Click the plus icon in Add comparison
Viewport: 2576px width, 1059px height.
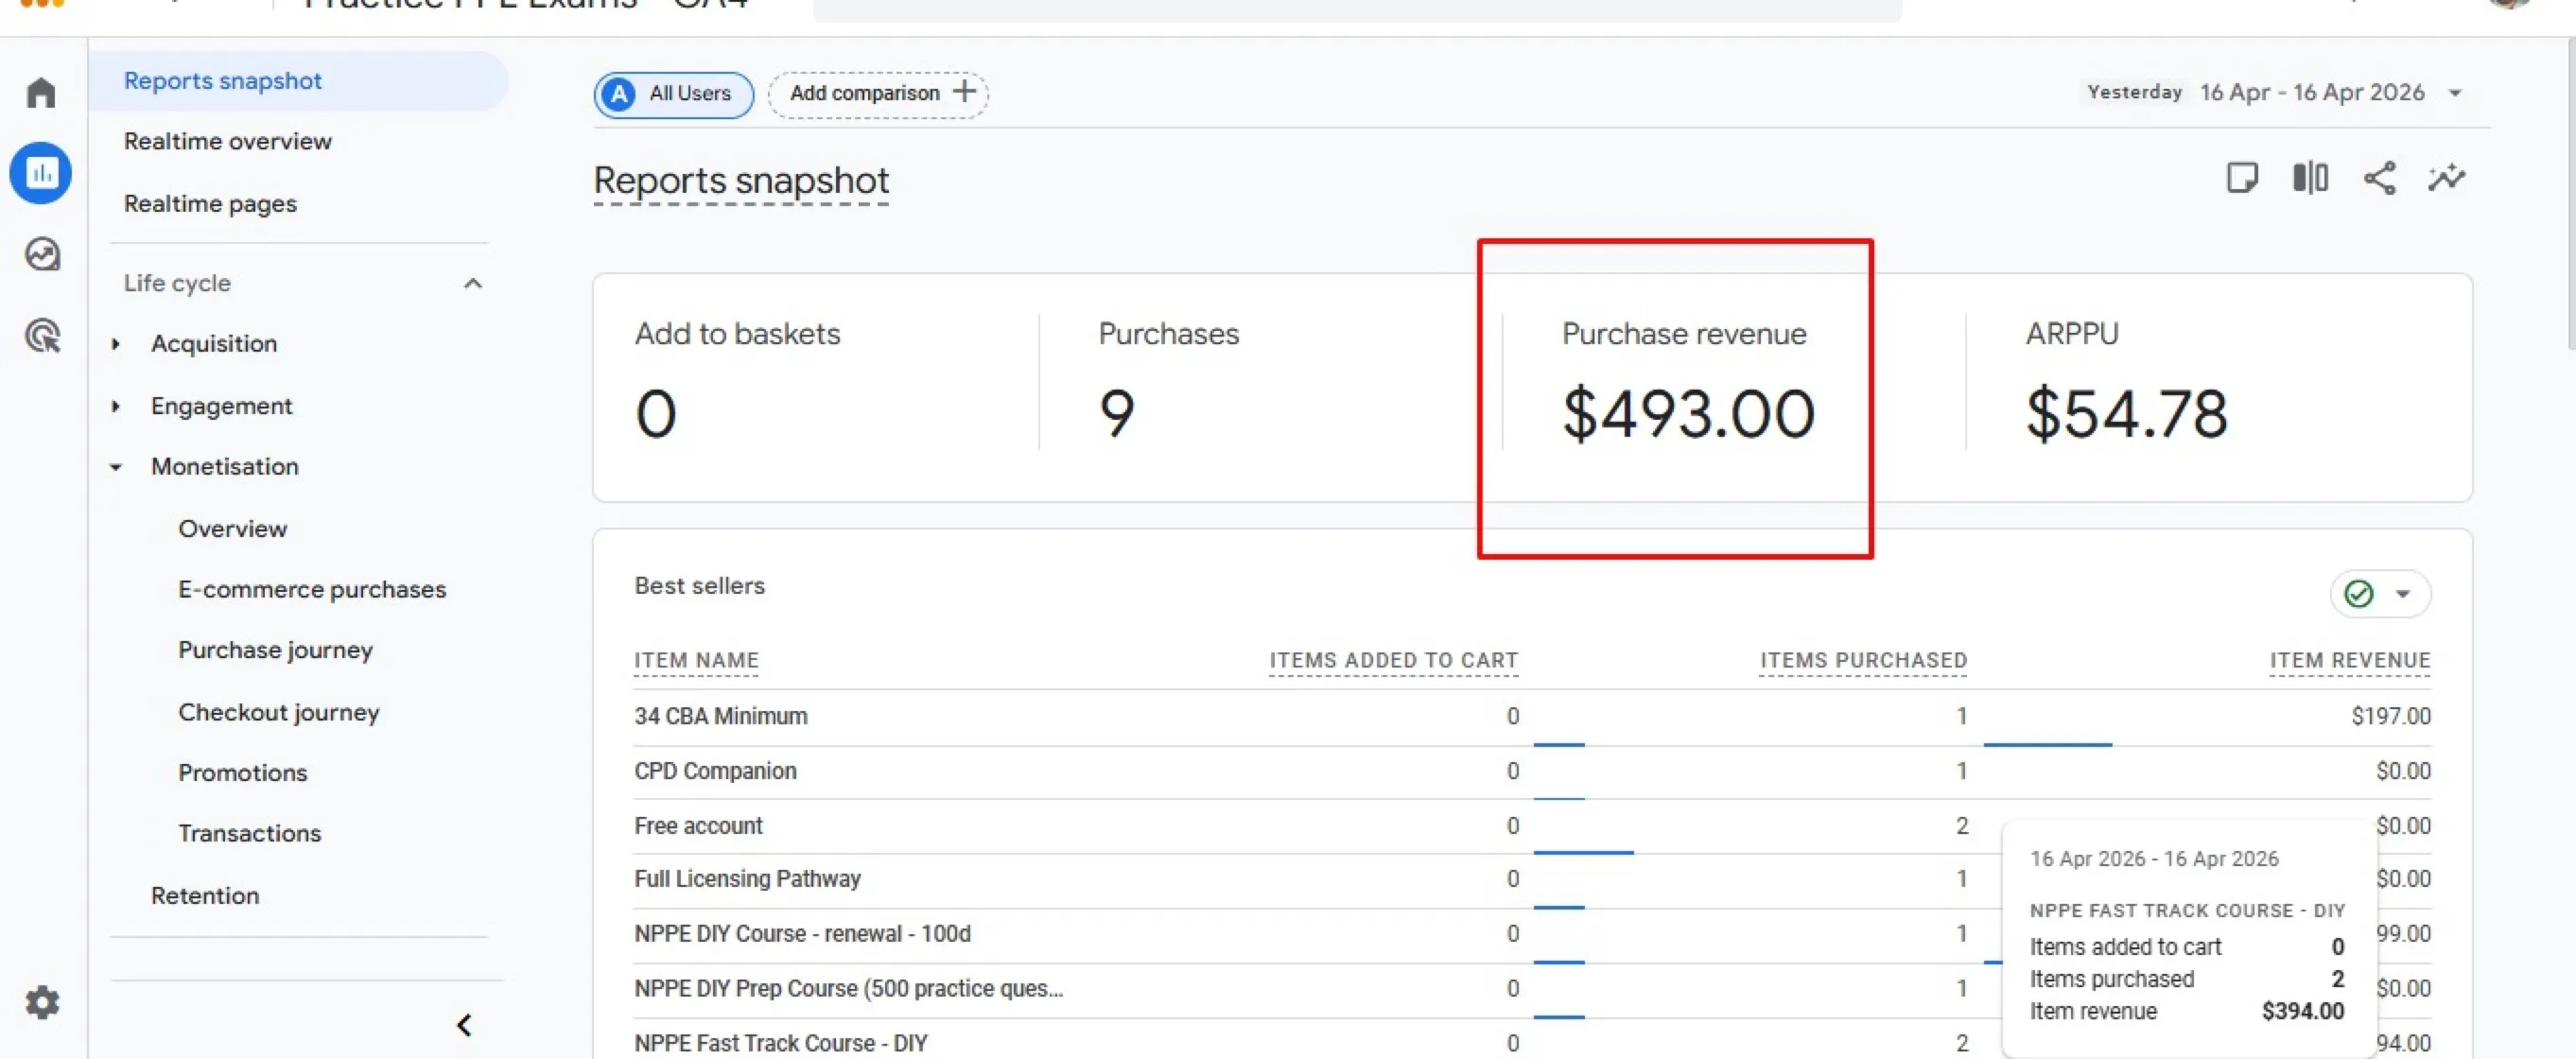pos(964,92)
